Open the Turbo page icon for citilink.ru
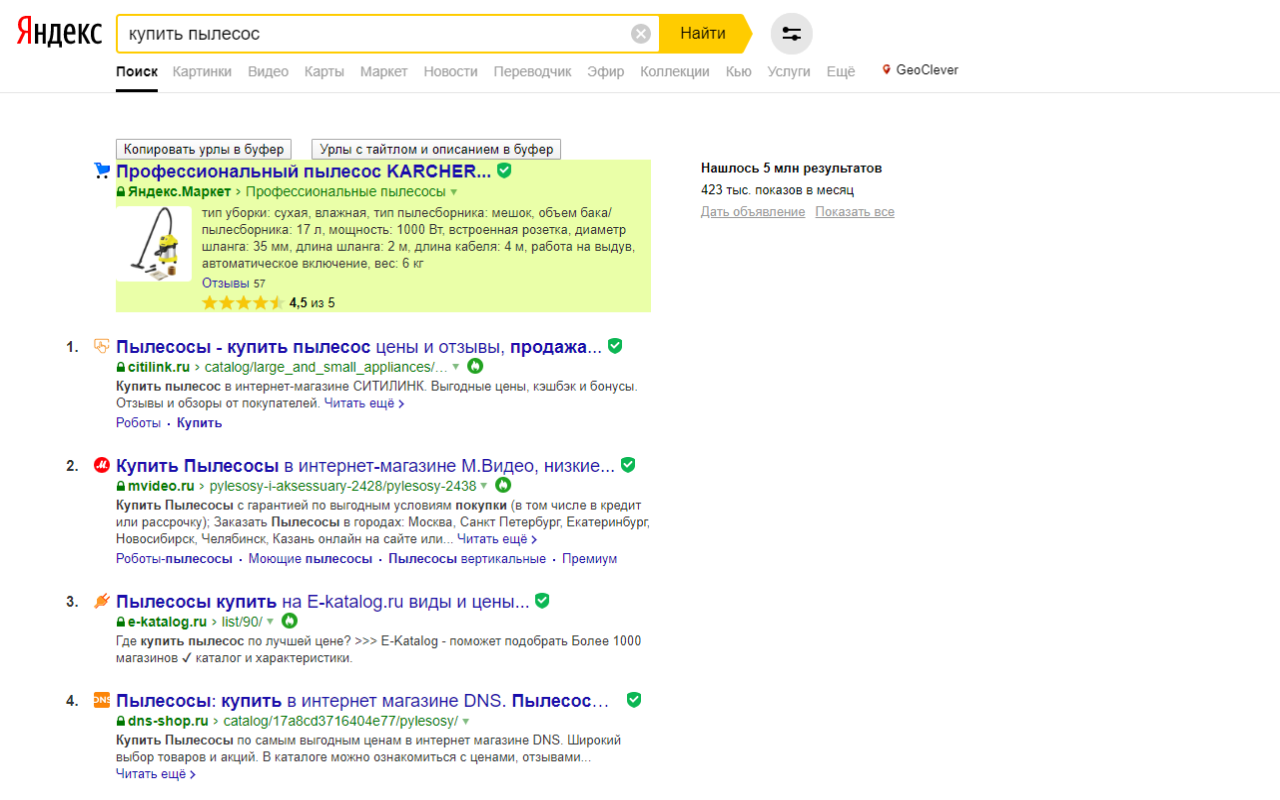 [x=475, y=366]
